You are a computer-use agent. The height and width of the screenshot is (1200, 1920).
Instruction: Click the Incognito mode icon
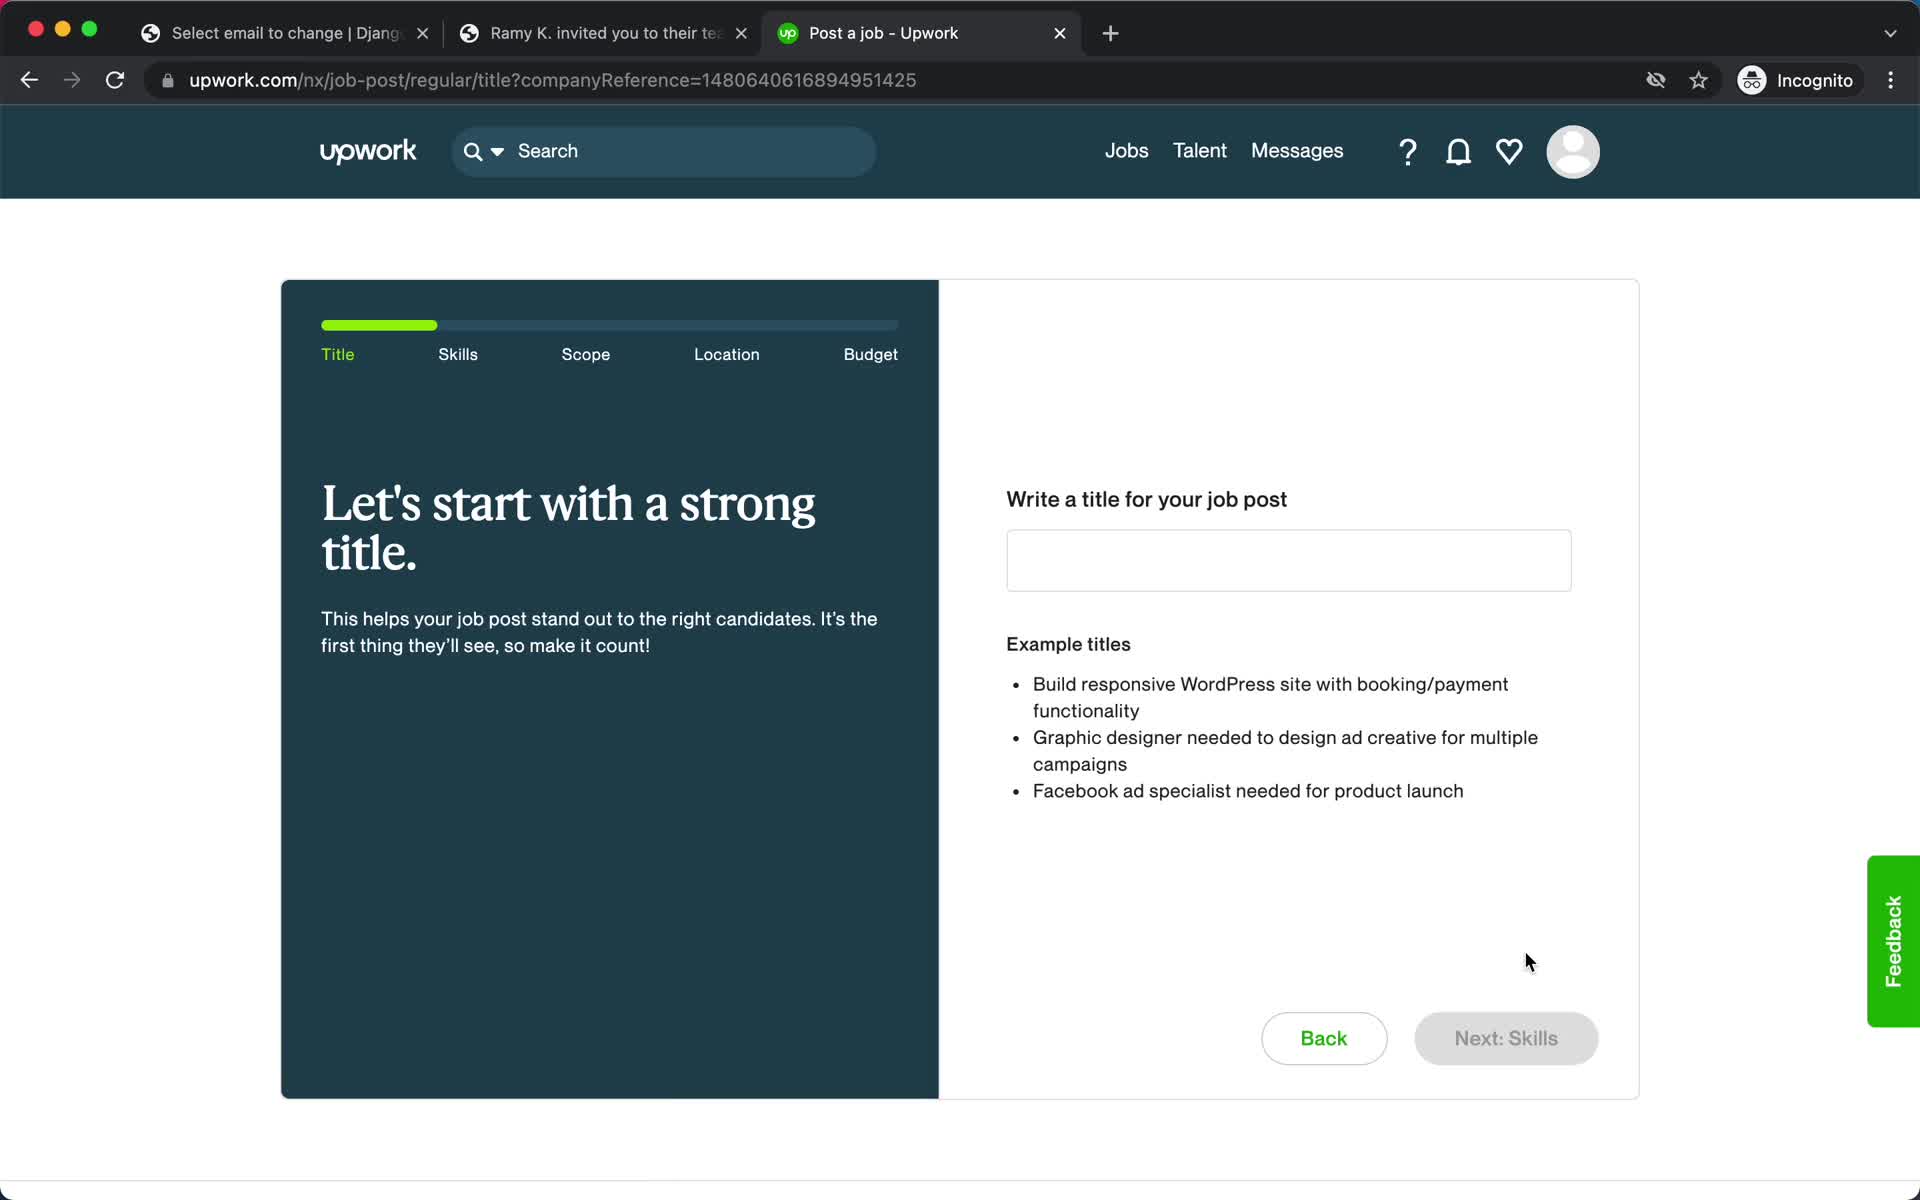point(1751,80)
